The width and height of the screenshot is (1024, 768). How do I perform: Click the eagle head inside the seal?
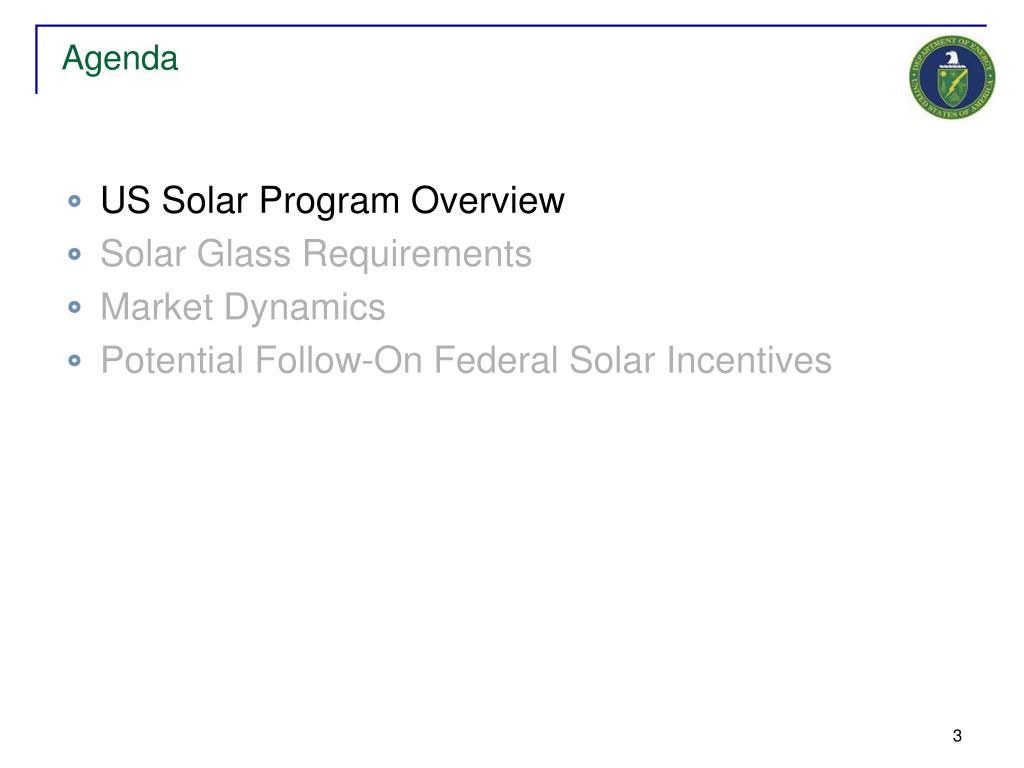point(952,59)
